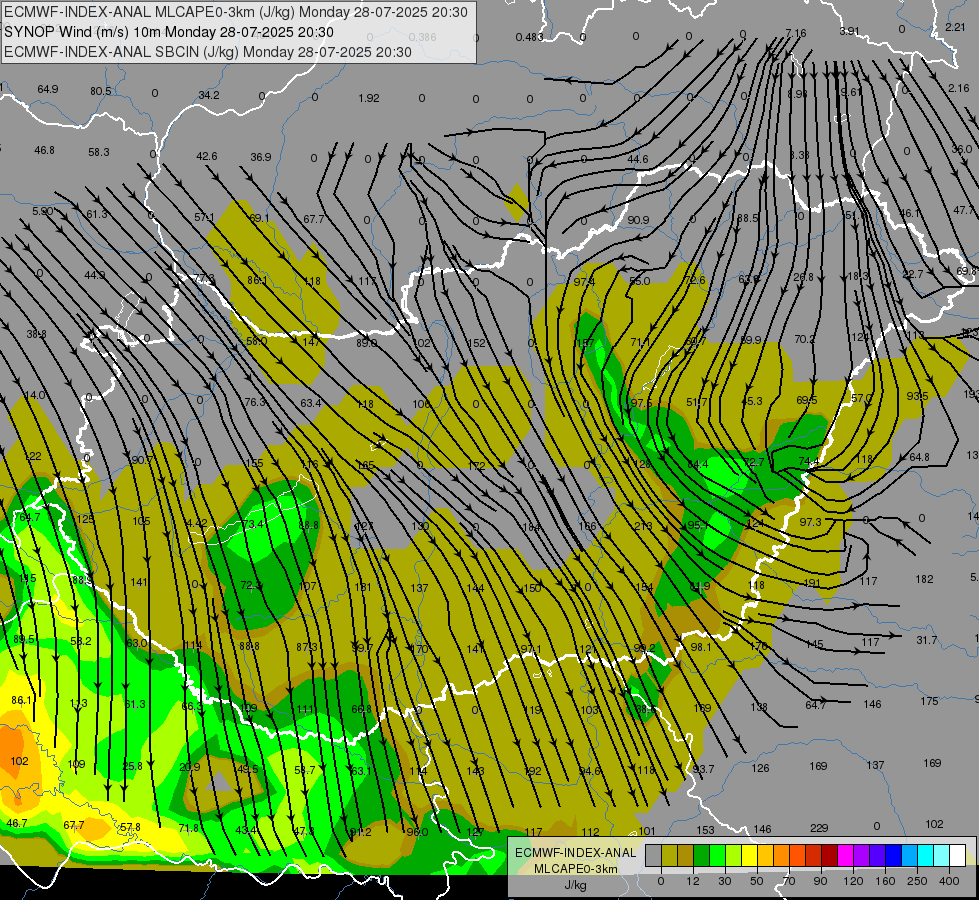The height and width of the screenshot is (900, 979).
Task: Pick the pale cyan legend swatch above 400
Action: [x=942, y=855]
